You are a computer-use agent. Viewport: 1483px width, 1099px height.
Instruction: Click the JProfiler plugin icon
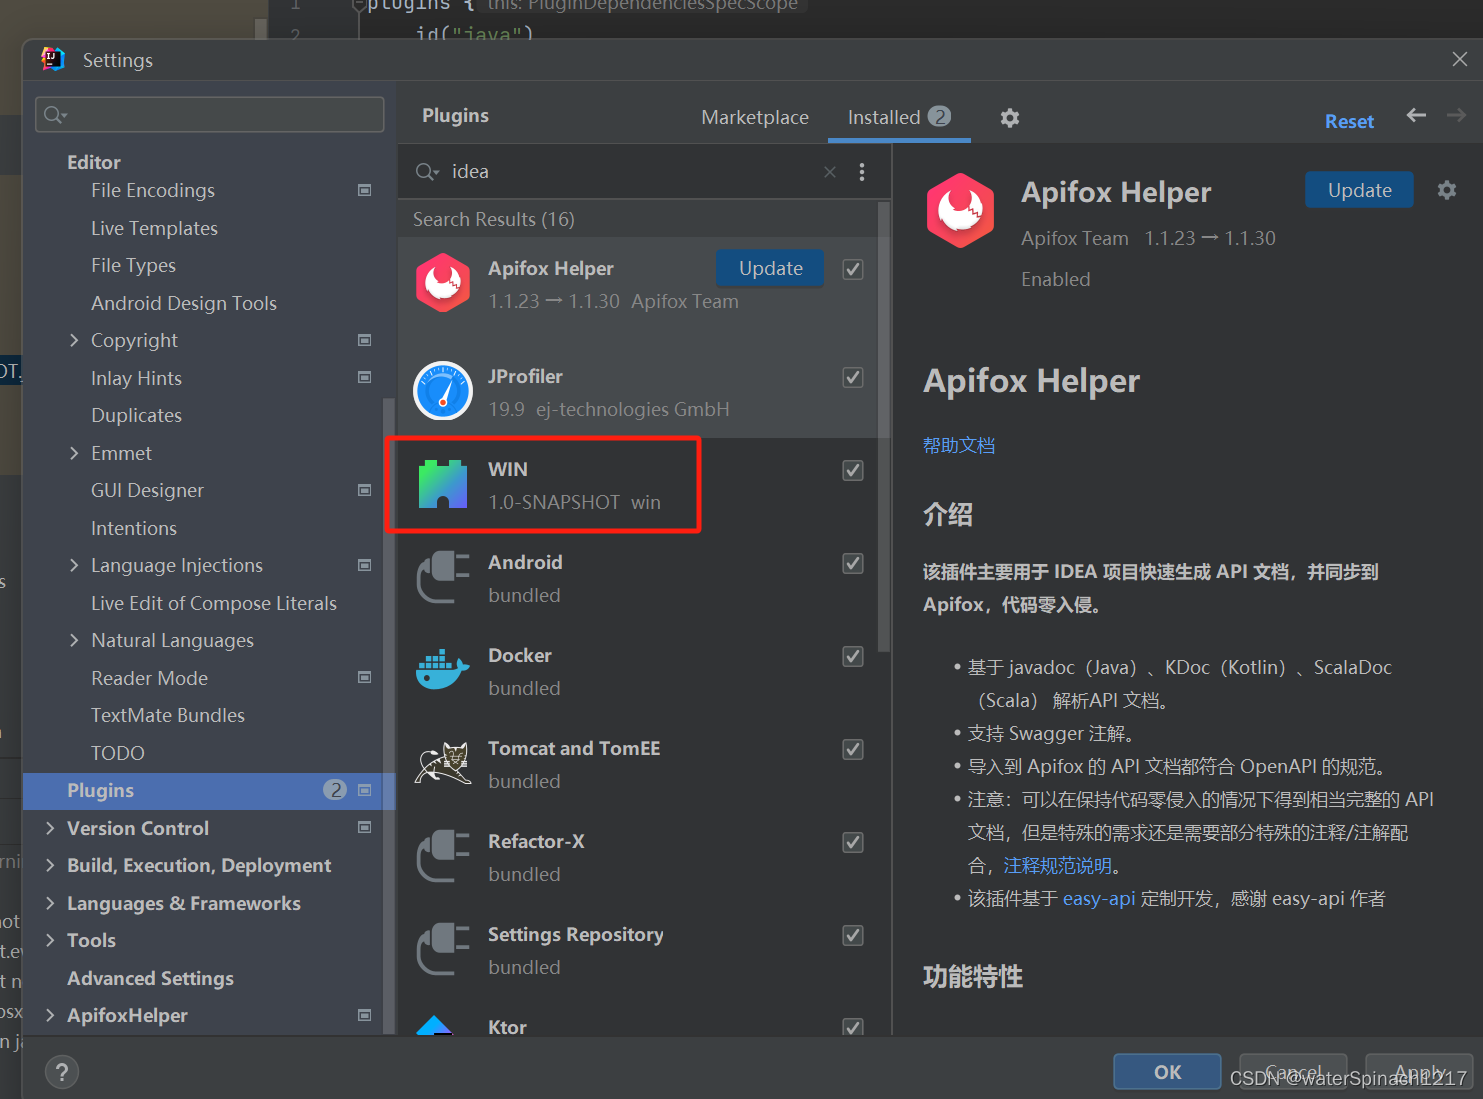(443, 391)
